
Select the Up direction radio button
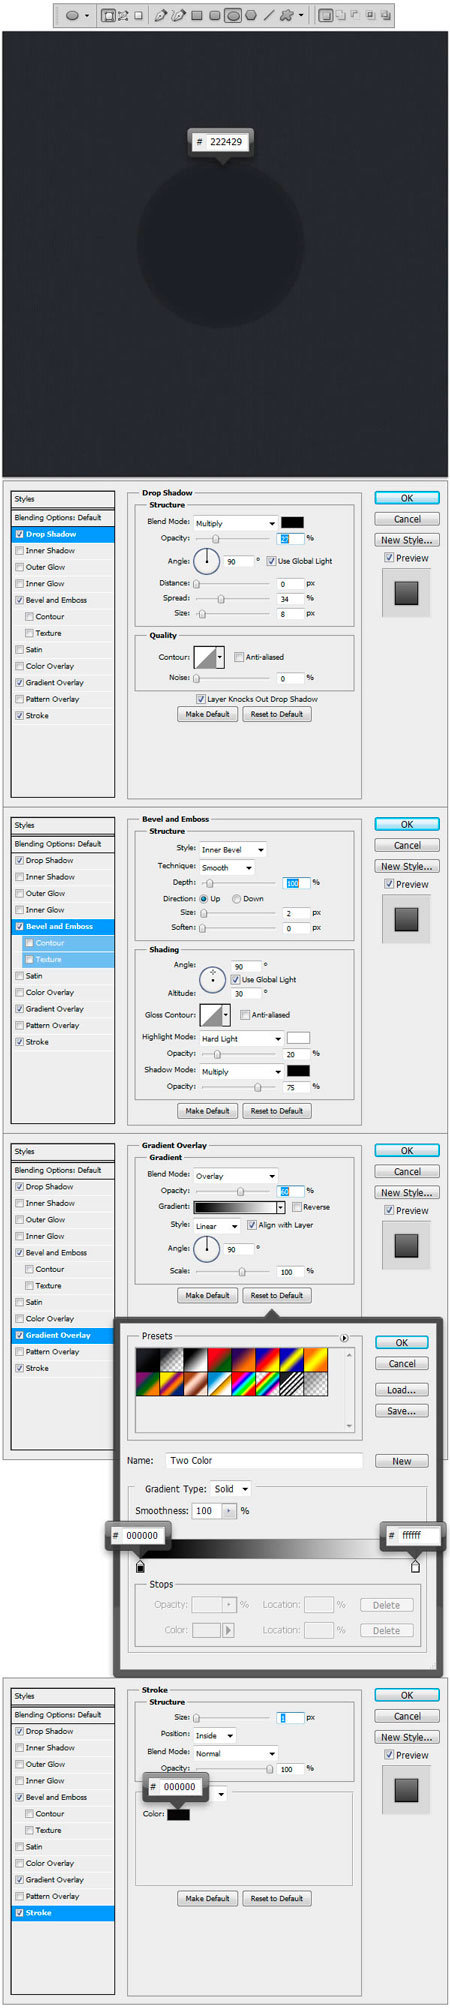(203, 899)
